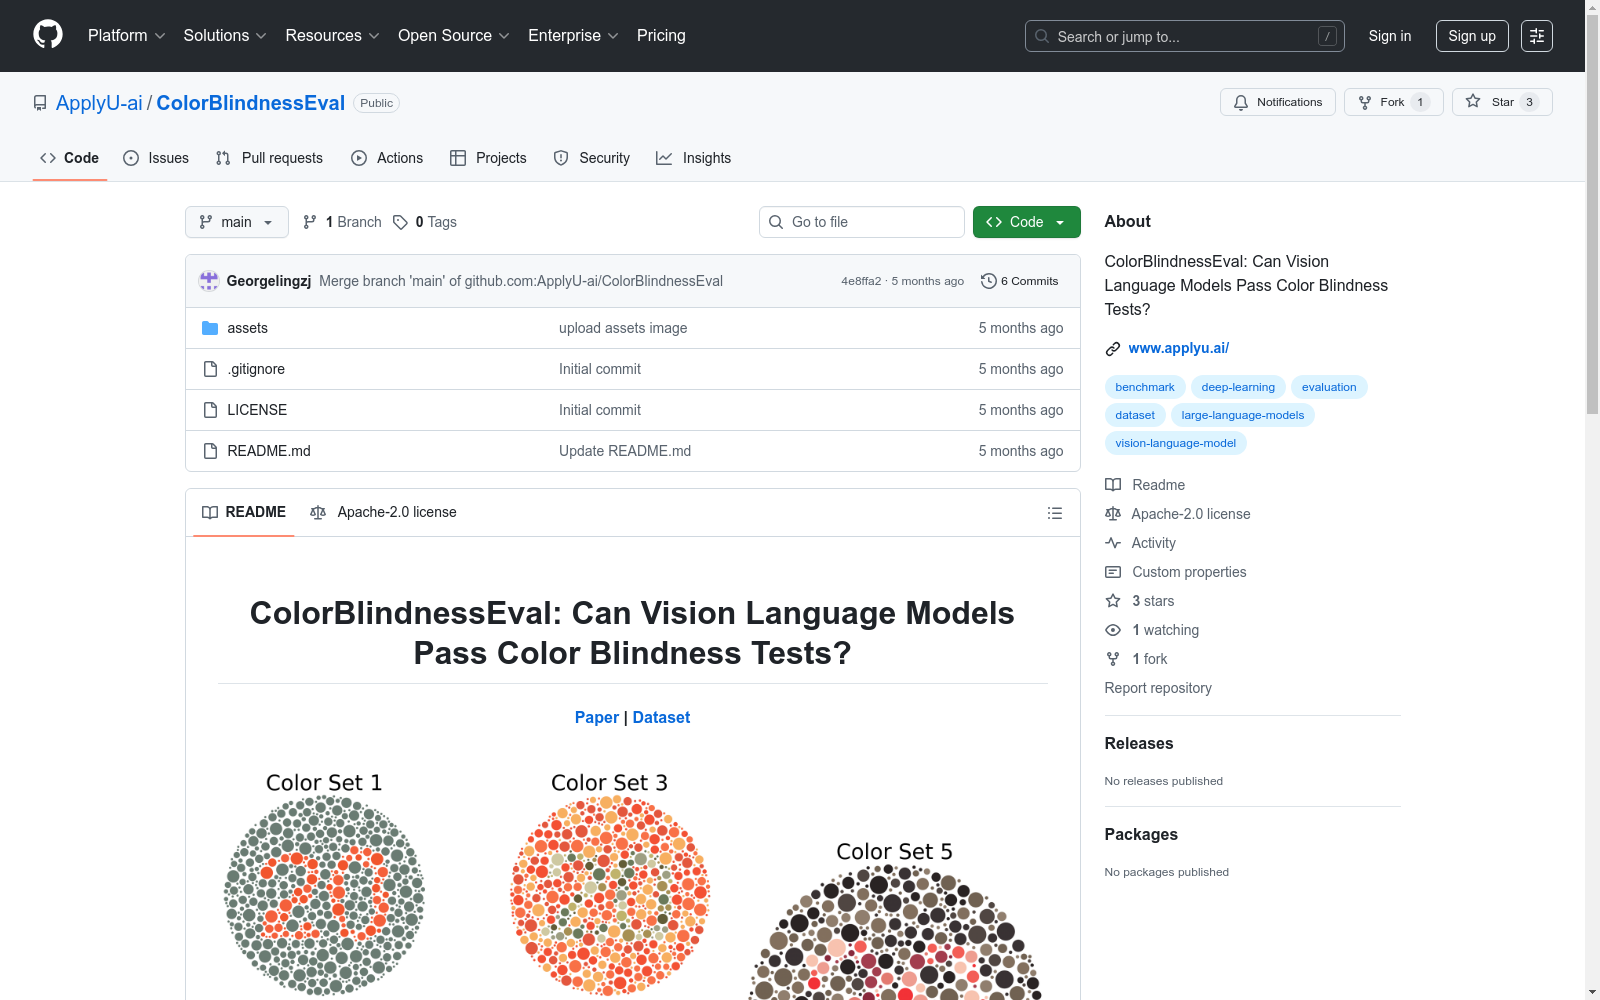Click the fork icon beside 1 fork
Screen dimensions: 1600x1000
[1113, 659]
